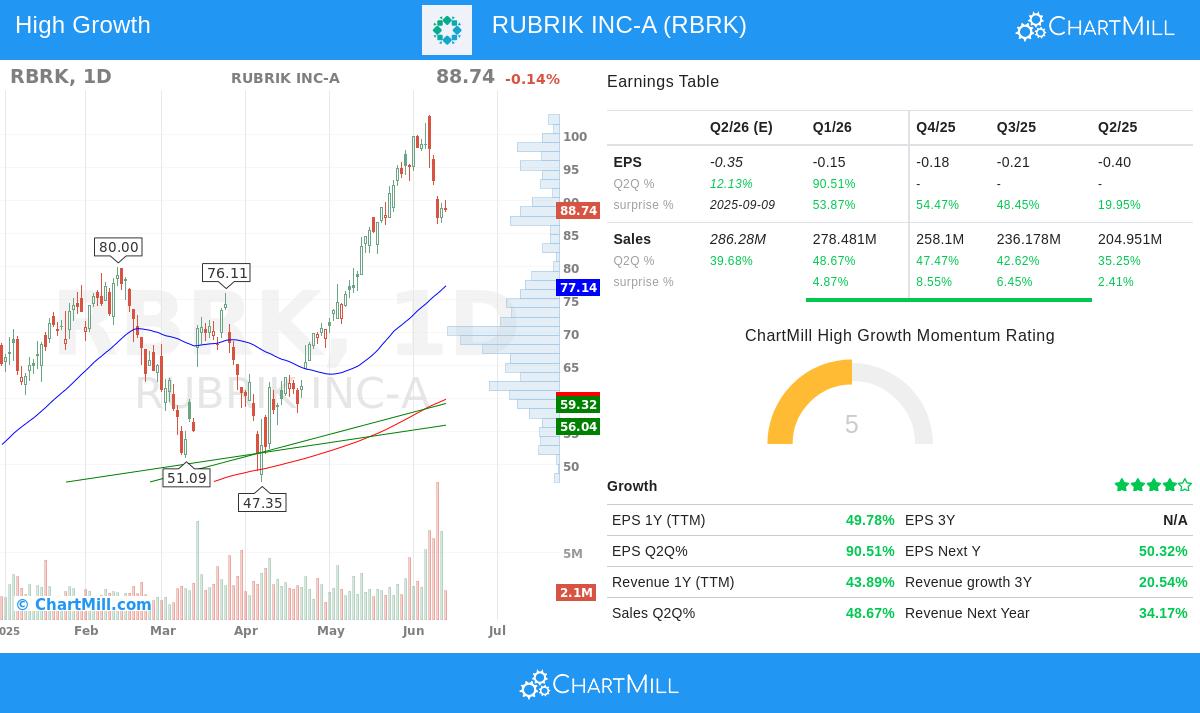1200x713 pixels.
Task: Click the 'Apr' month label on time axis
Action: tap(246, 631)
